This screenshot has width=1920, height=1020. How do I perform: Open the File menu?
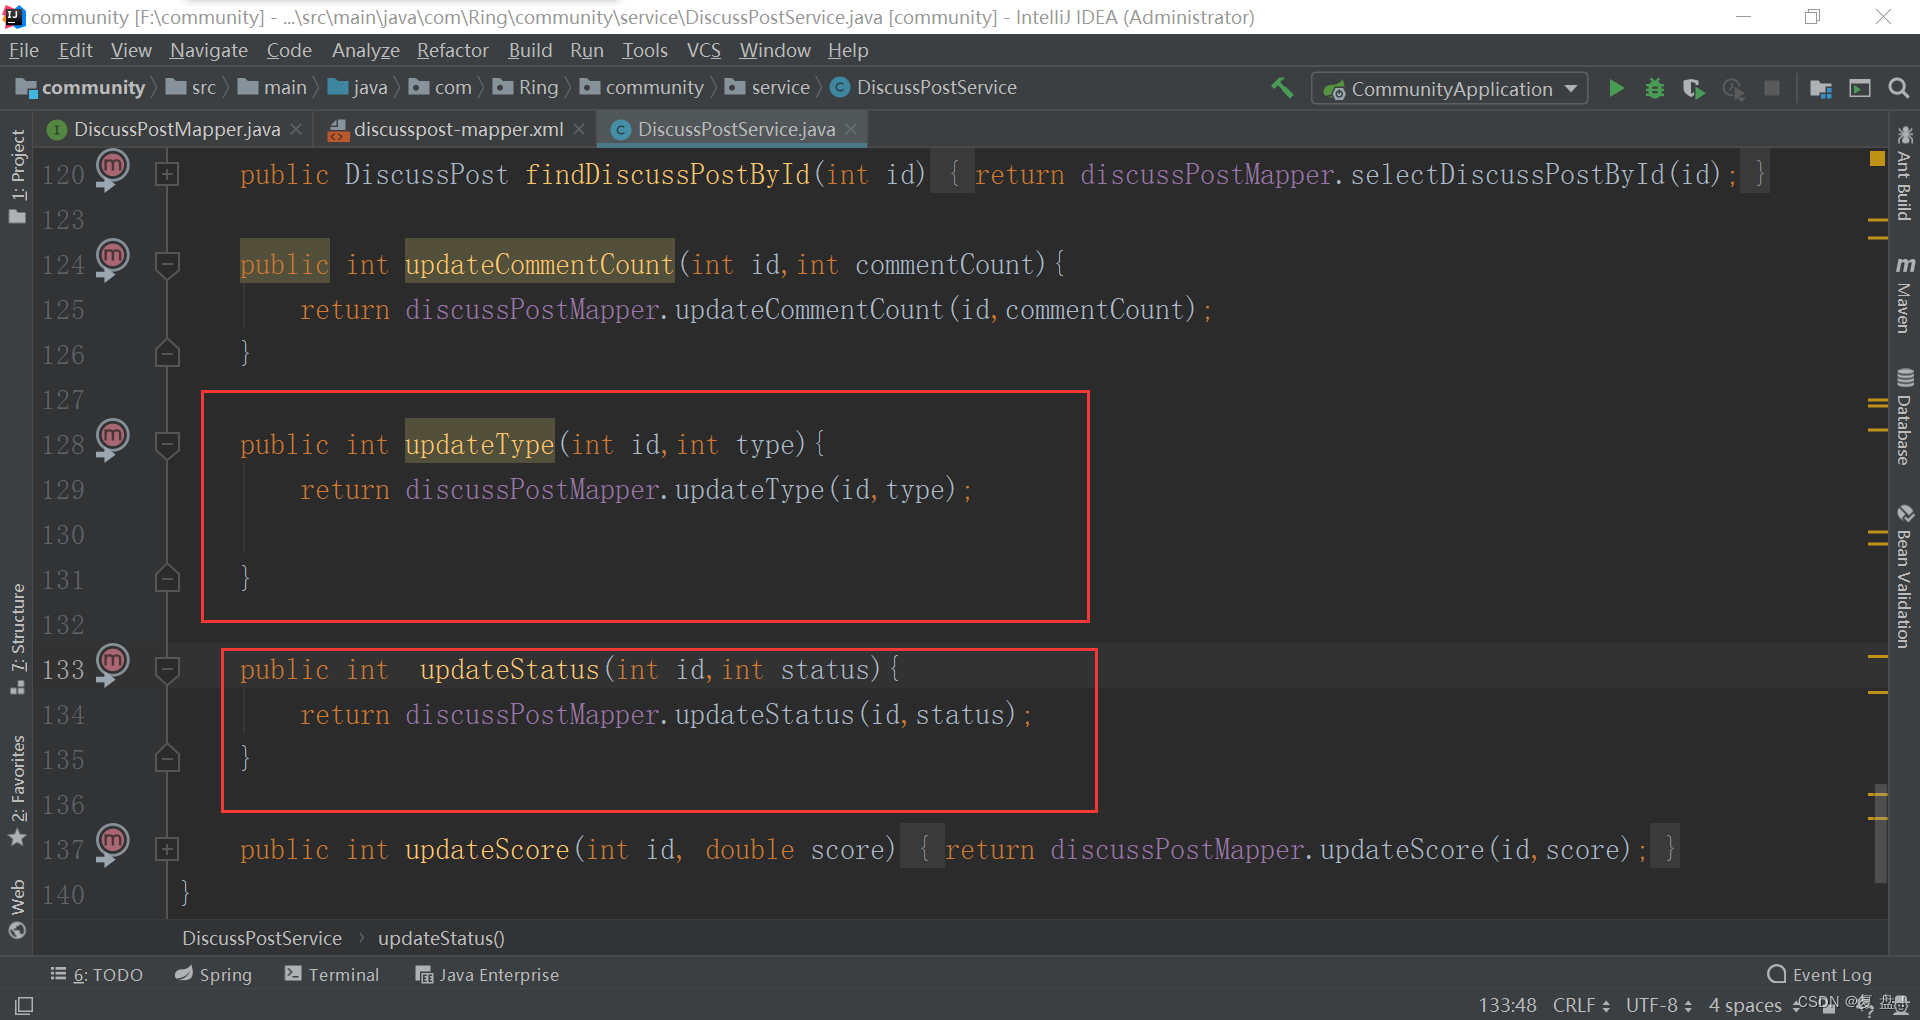tap(23, 50)
